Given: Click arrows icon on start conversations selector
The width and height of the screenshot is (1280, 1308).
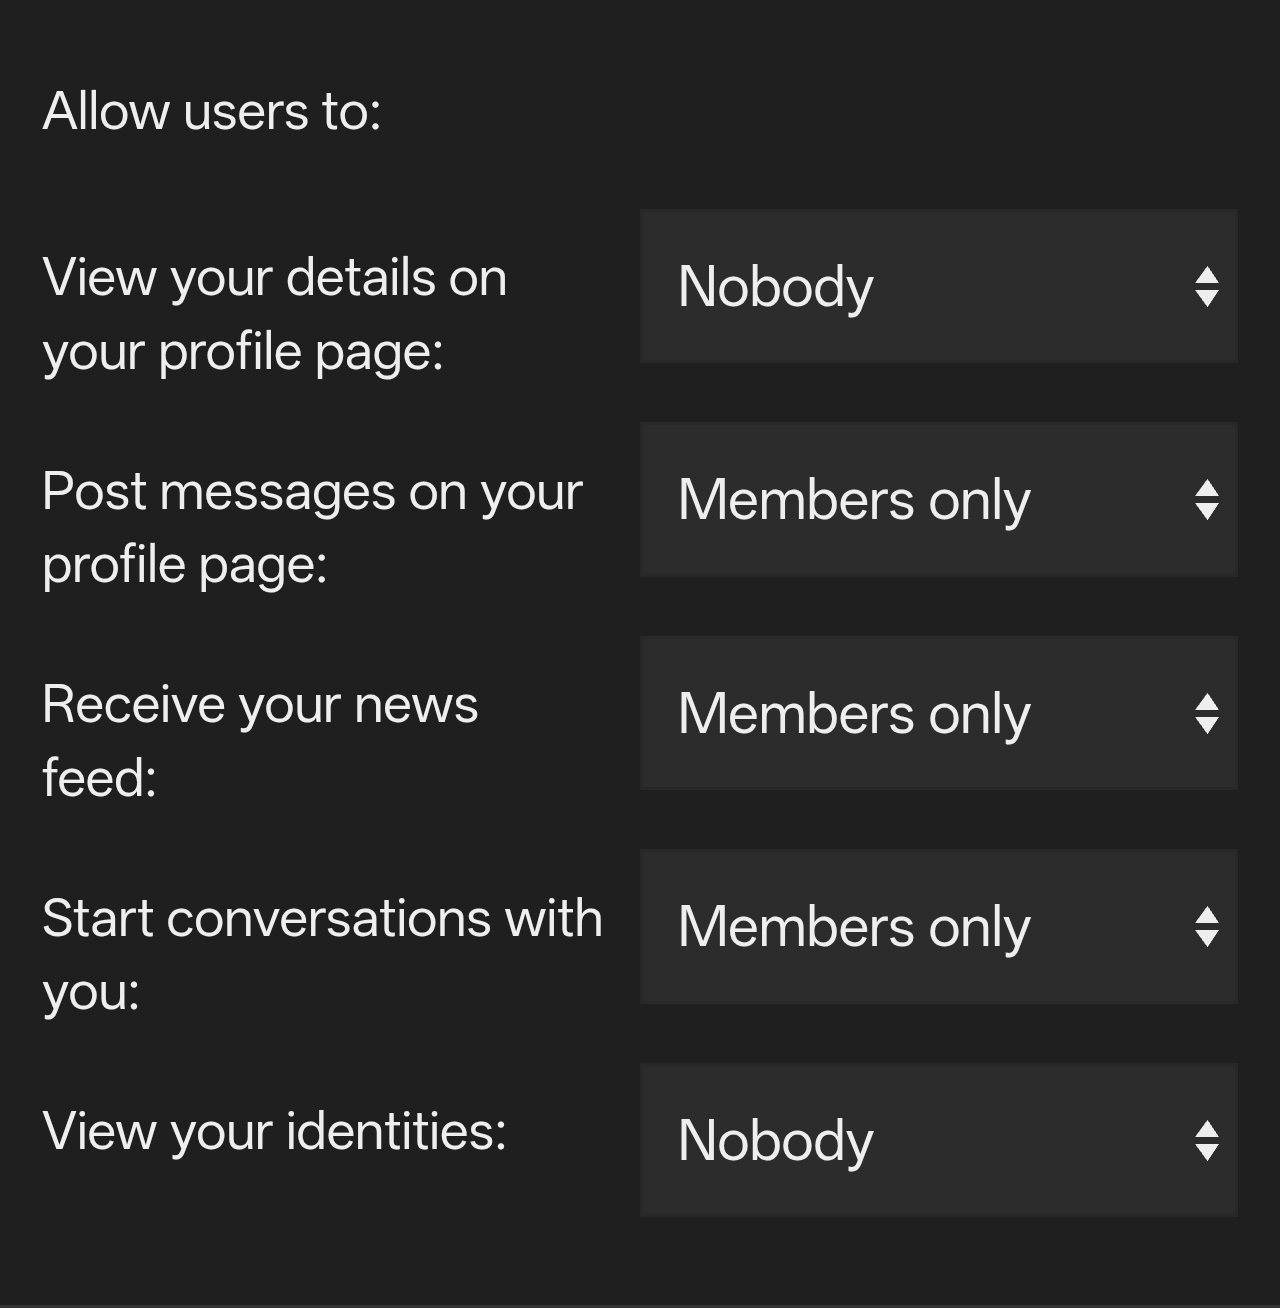Looking at the screenshot, I should click(x=1207, y=927).
